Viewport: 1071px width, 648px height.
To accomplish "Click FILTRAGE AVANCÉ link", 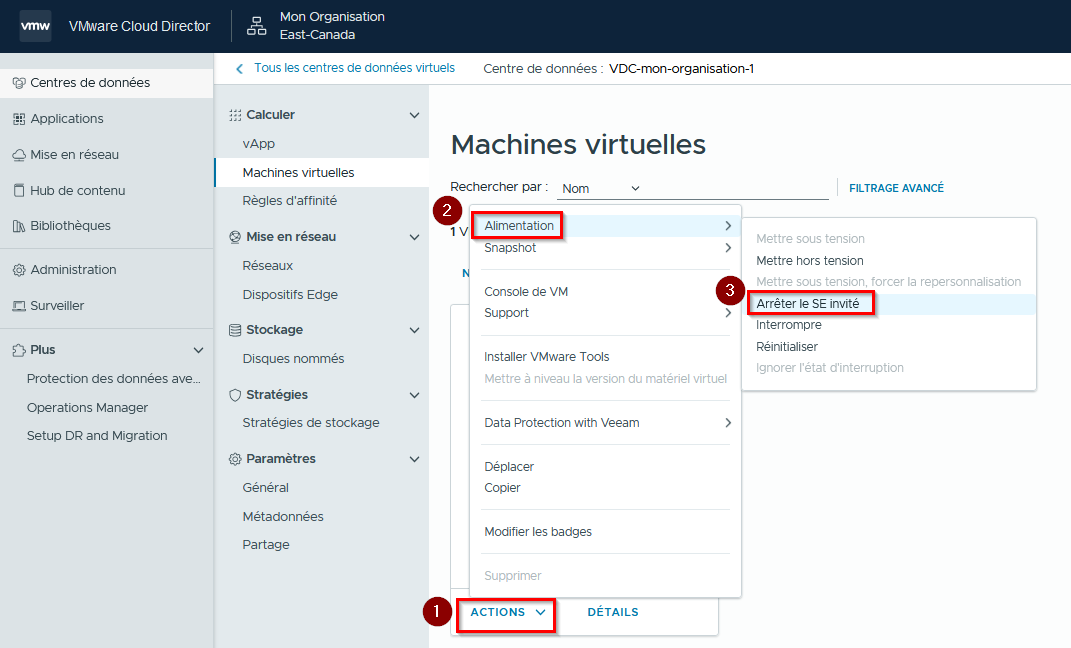I will pyautogui.click(x=896, y=188).
